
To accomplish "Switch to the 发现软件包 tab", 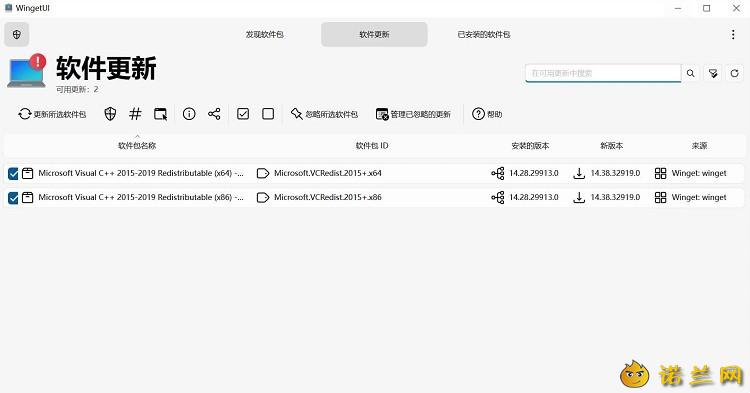I will click(265, 34).
